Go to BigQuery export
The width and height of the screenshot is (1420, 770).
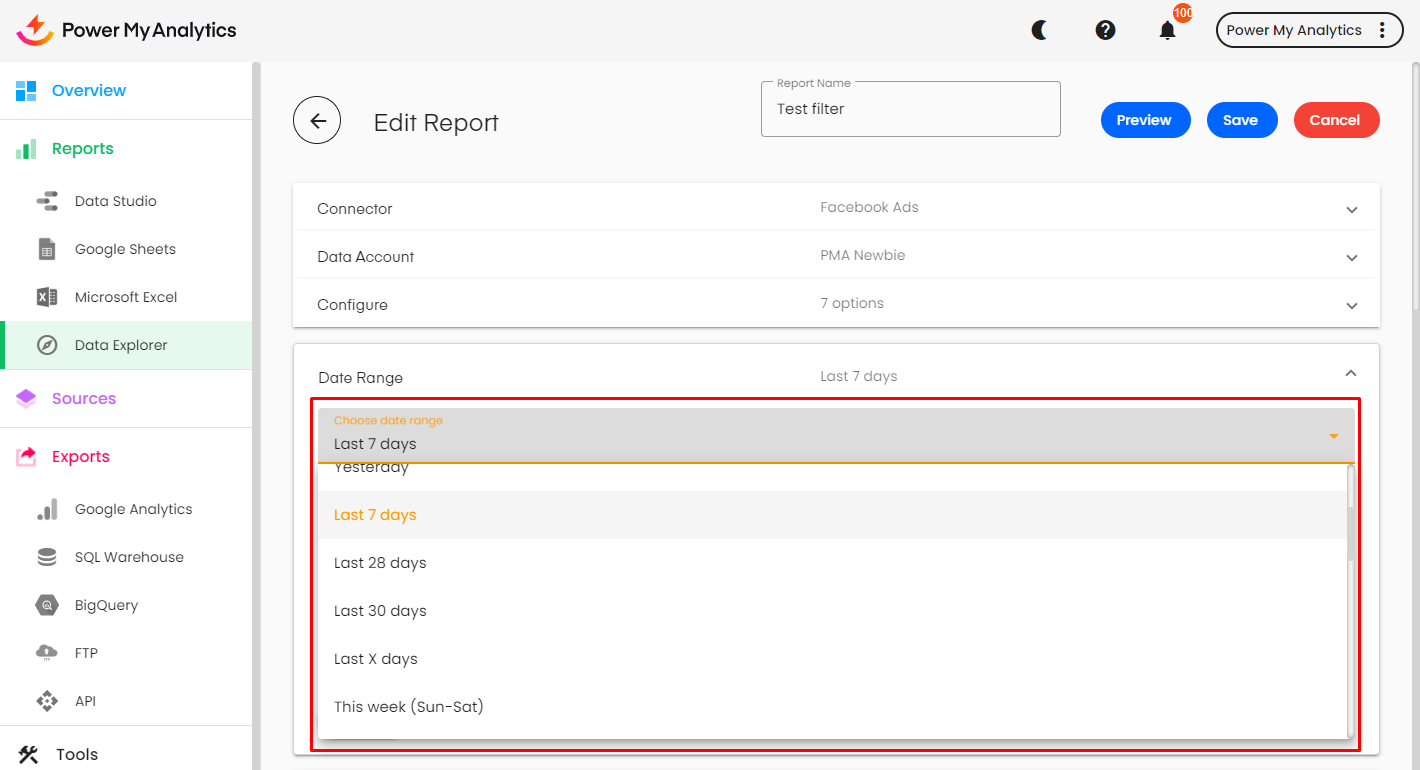pyautogui.click(x=106, y=605)
